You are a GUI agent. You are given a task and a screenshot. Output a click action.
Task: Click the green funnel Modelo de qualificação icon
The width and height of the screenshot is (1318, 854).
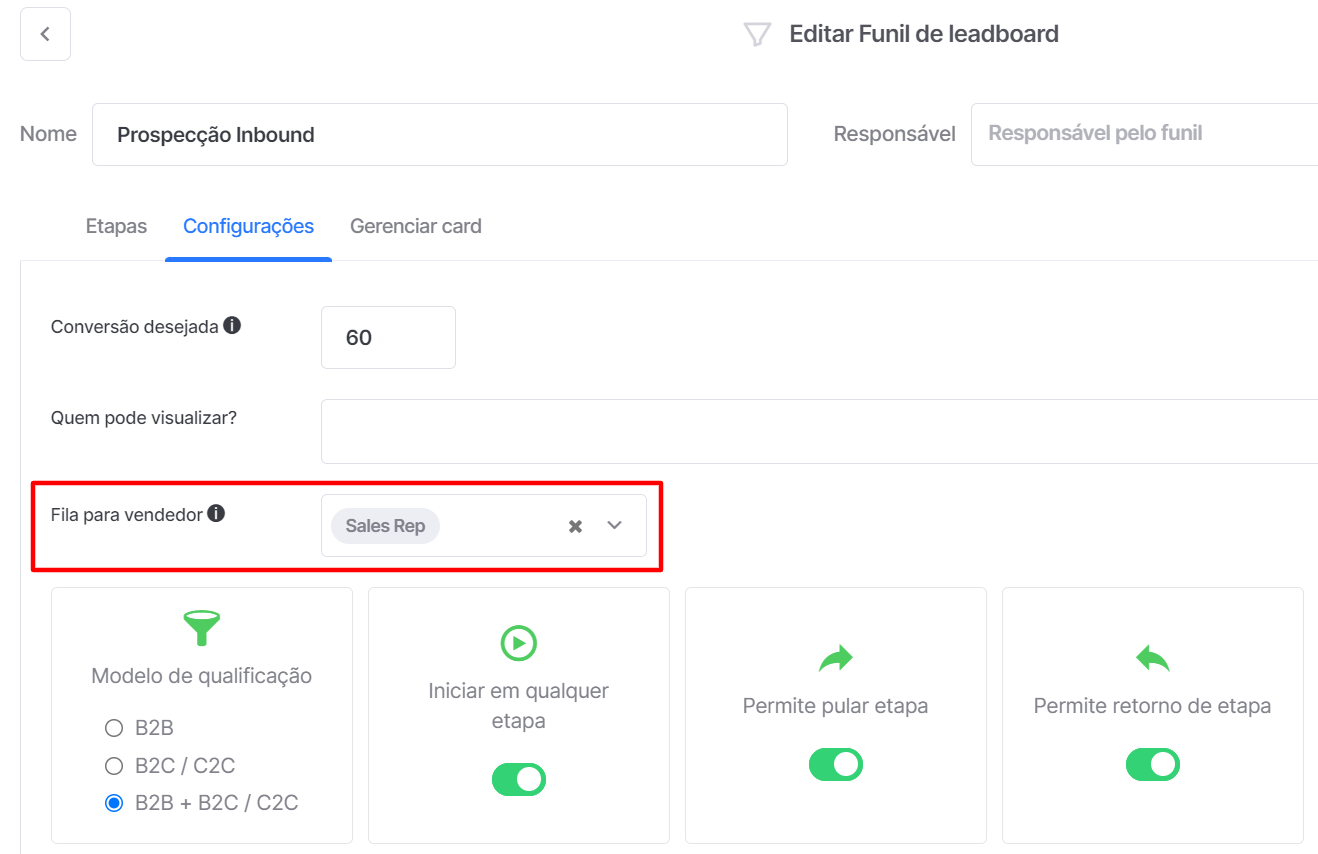pos(202,628)
